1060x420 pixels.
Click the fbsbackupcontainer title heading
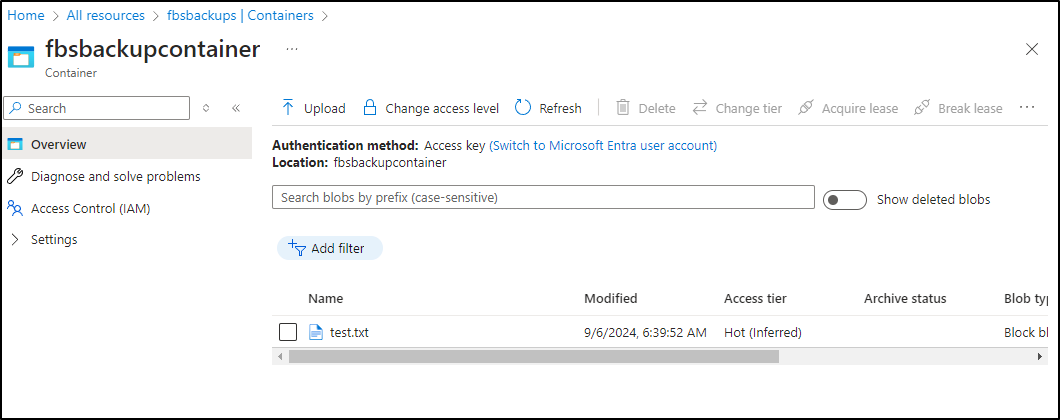click(x=152, y=49)
